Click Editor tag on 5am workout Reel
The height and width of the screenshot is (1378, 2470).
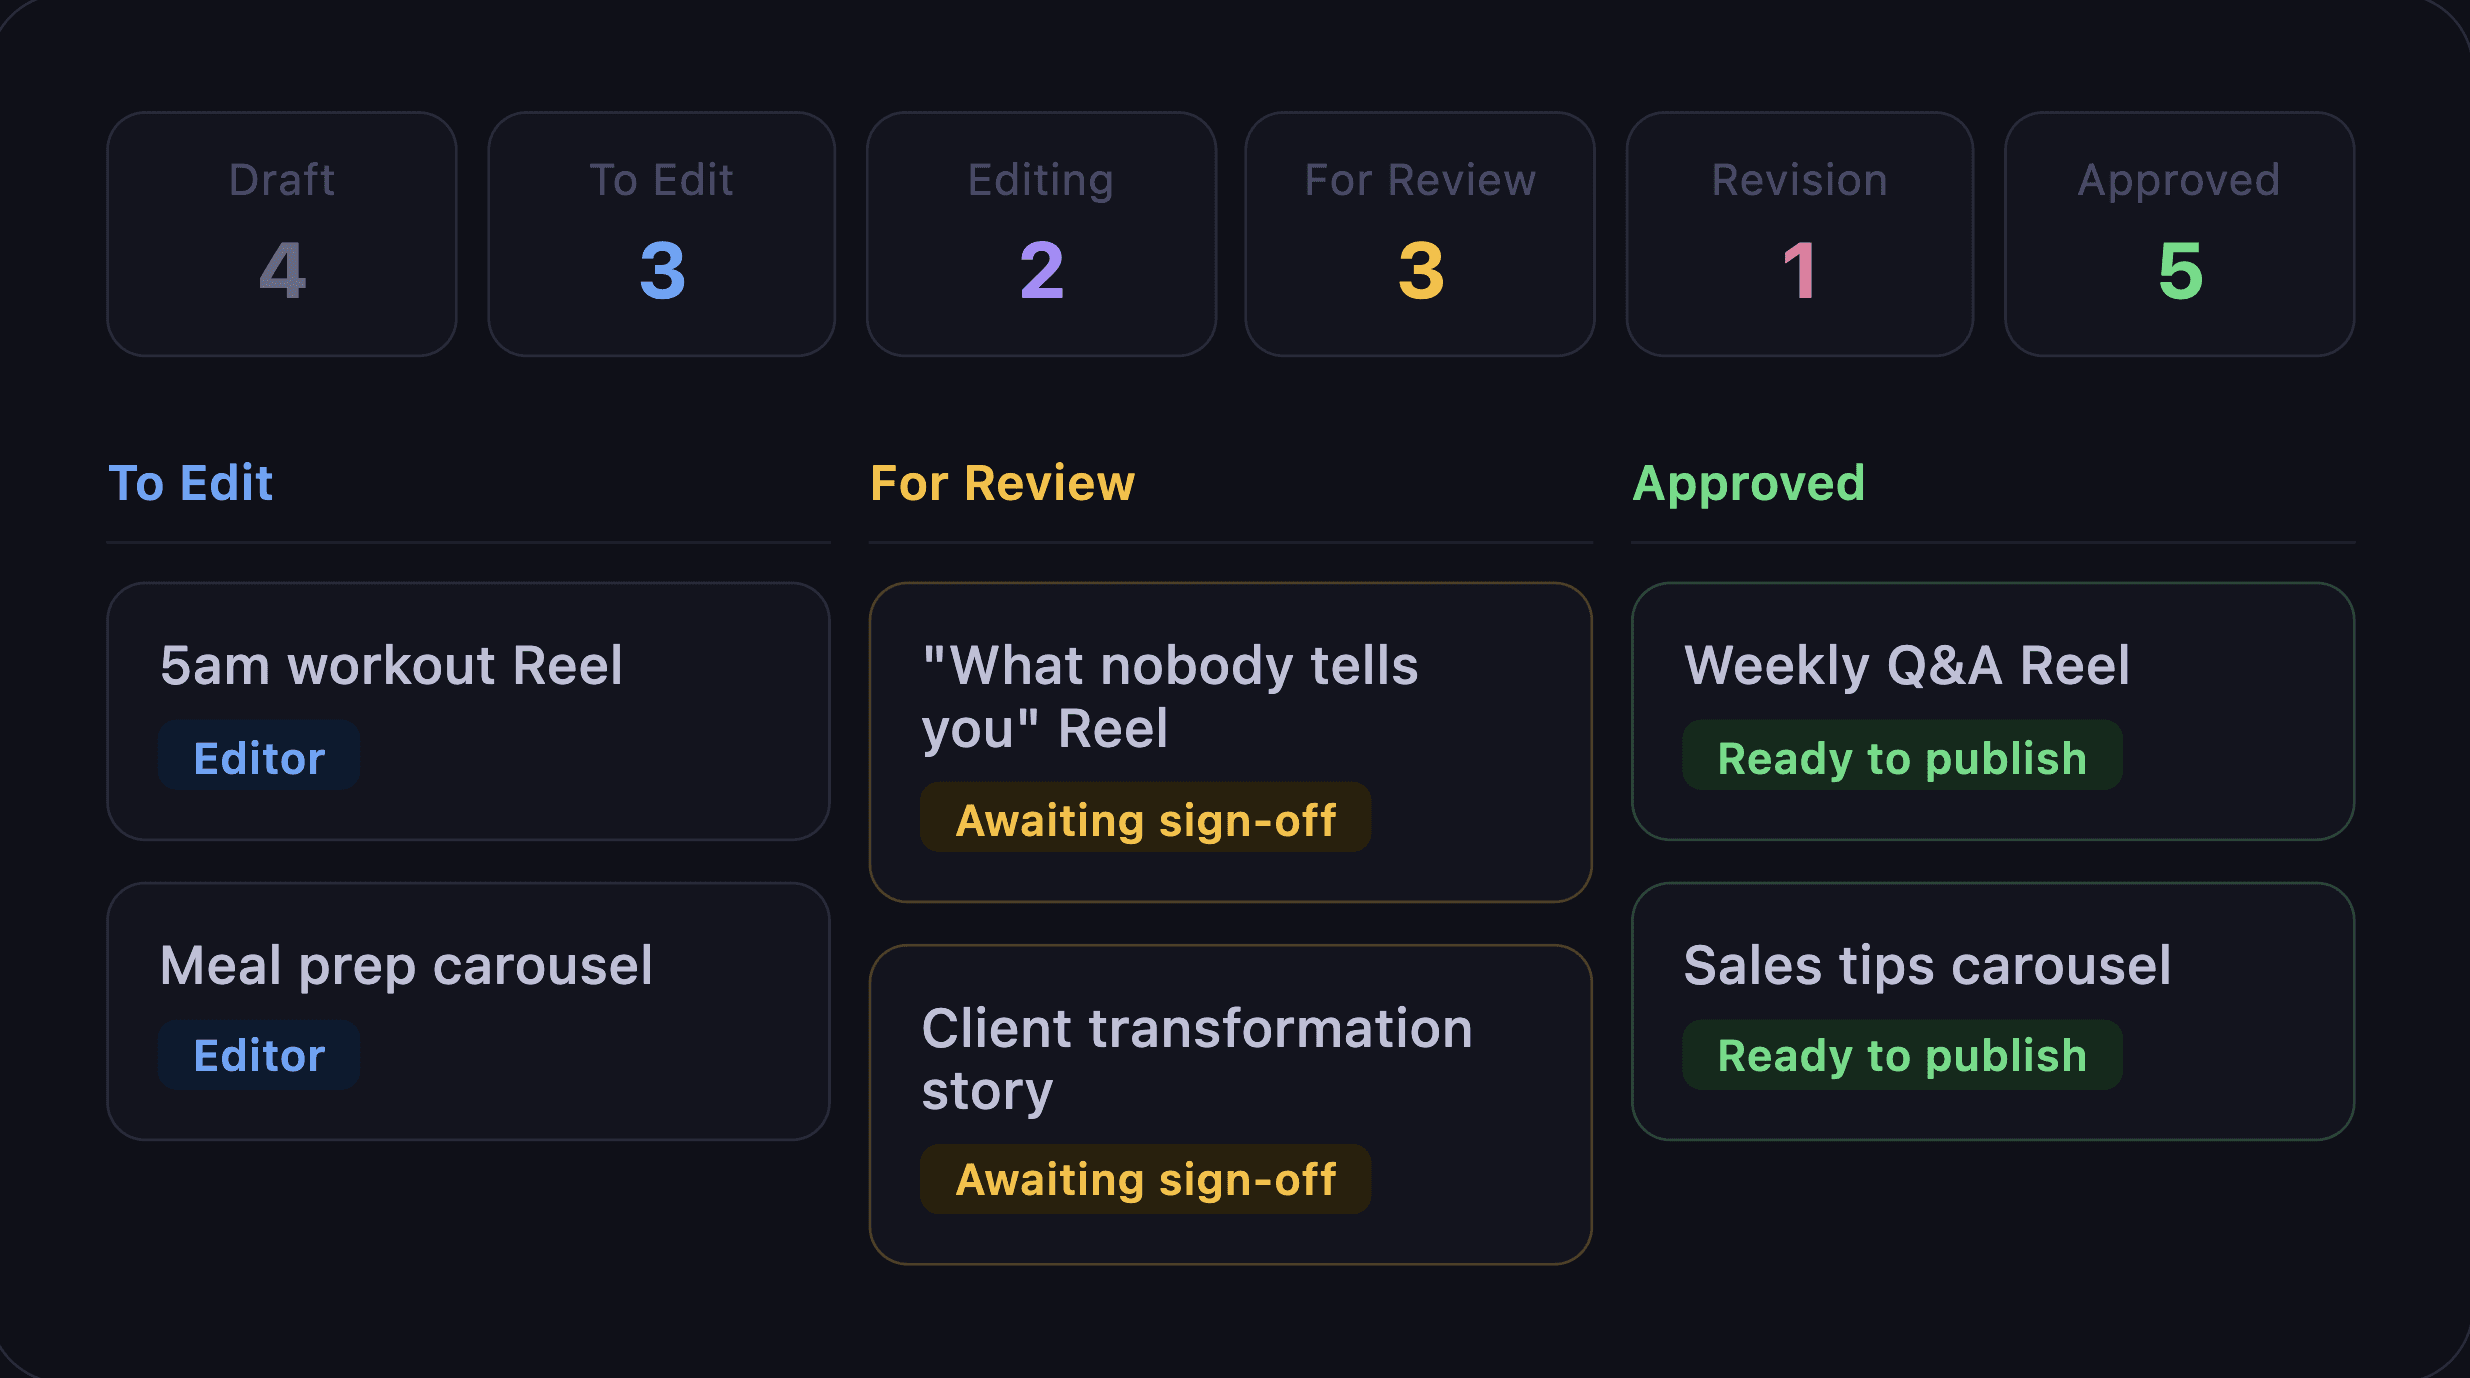pyautogui.click(x=259, y=756)
